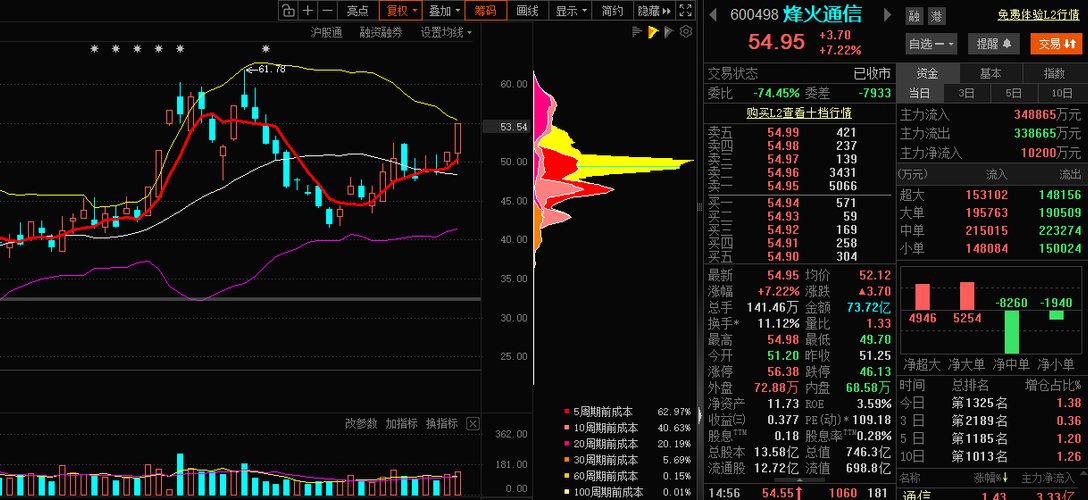Switch to the 资金 tab
Viewport: 1088px width, 500px height.
928,74
